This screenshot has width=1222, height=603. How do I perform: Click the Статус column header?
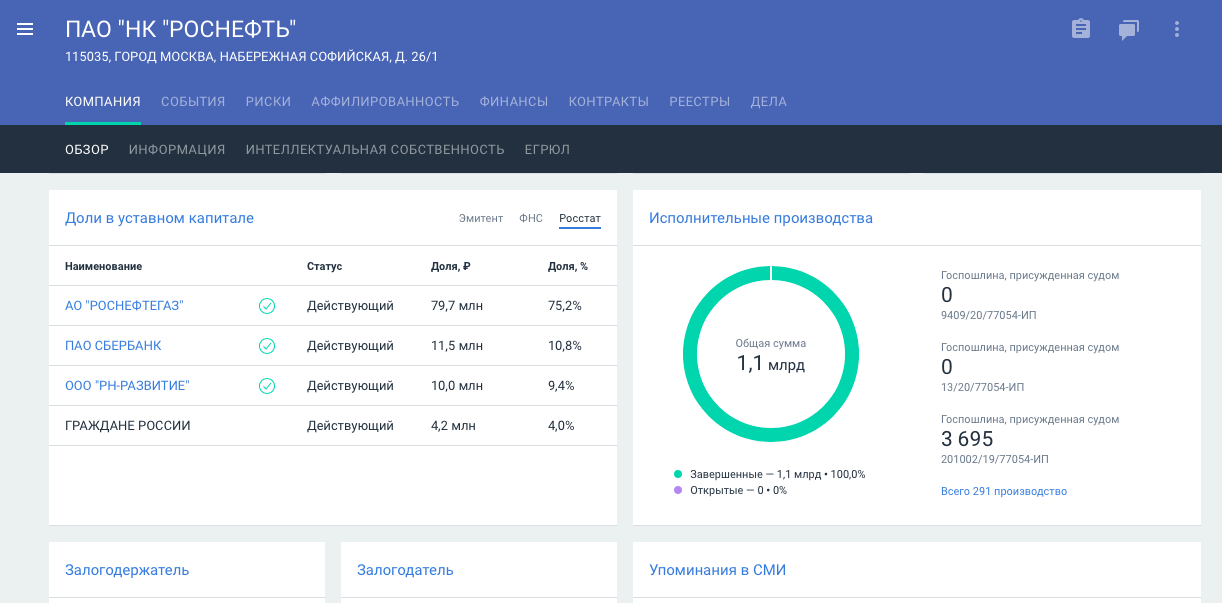(x=325, y=266)
